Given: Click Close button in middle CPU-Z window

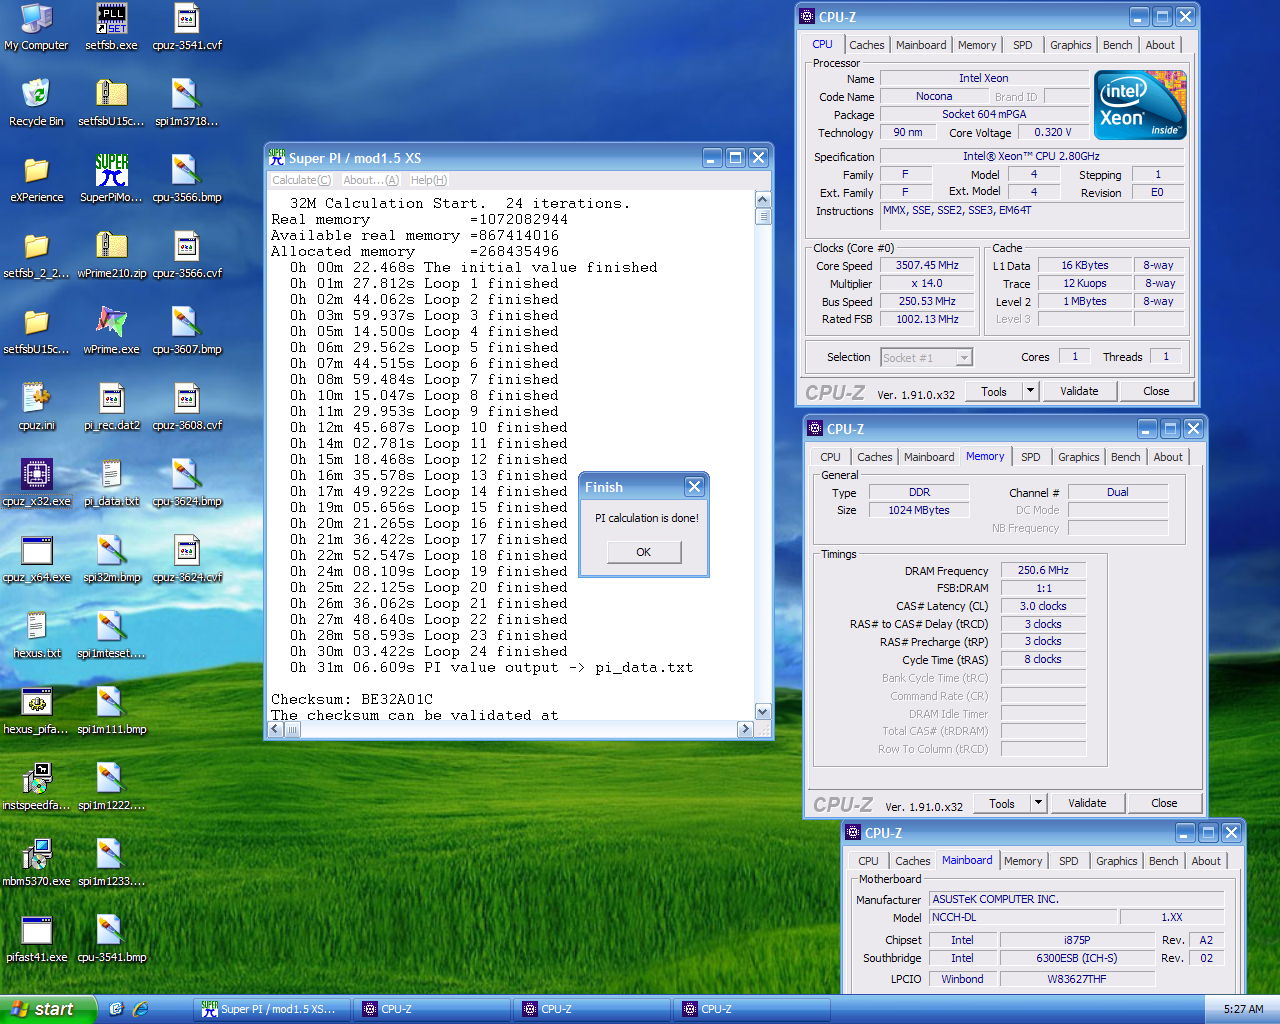Looking at the screenshot, I should (x=1164, y=803).
